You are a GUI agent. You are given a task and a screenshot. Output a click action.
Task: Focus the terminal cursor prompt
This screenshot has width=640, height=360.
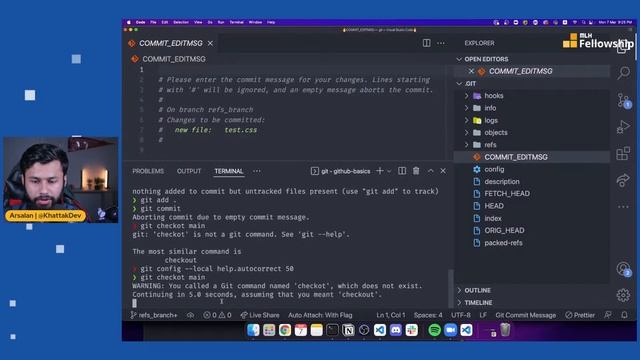[x=135, y=303]
